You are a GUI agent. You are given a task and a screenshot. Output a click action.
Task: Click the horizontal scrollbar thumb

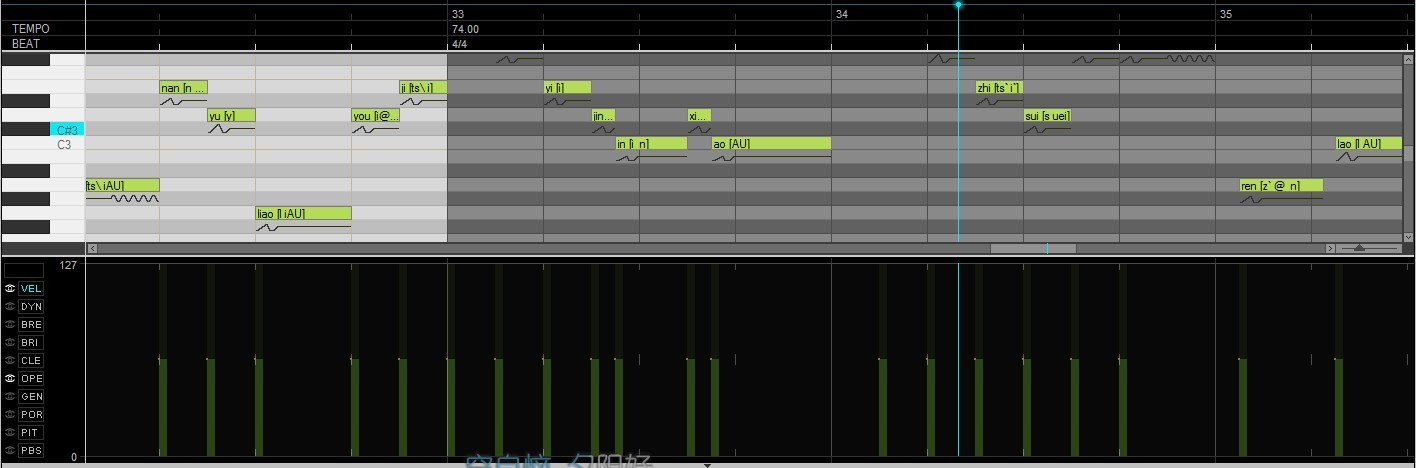pos(1033,248)
